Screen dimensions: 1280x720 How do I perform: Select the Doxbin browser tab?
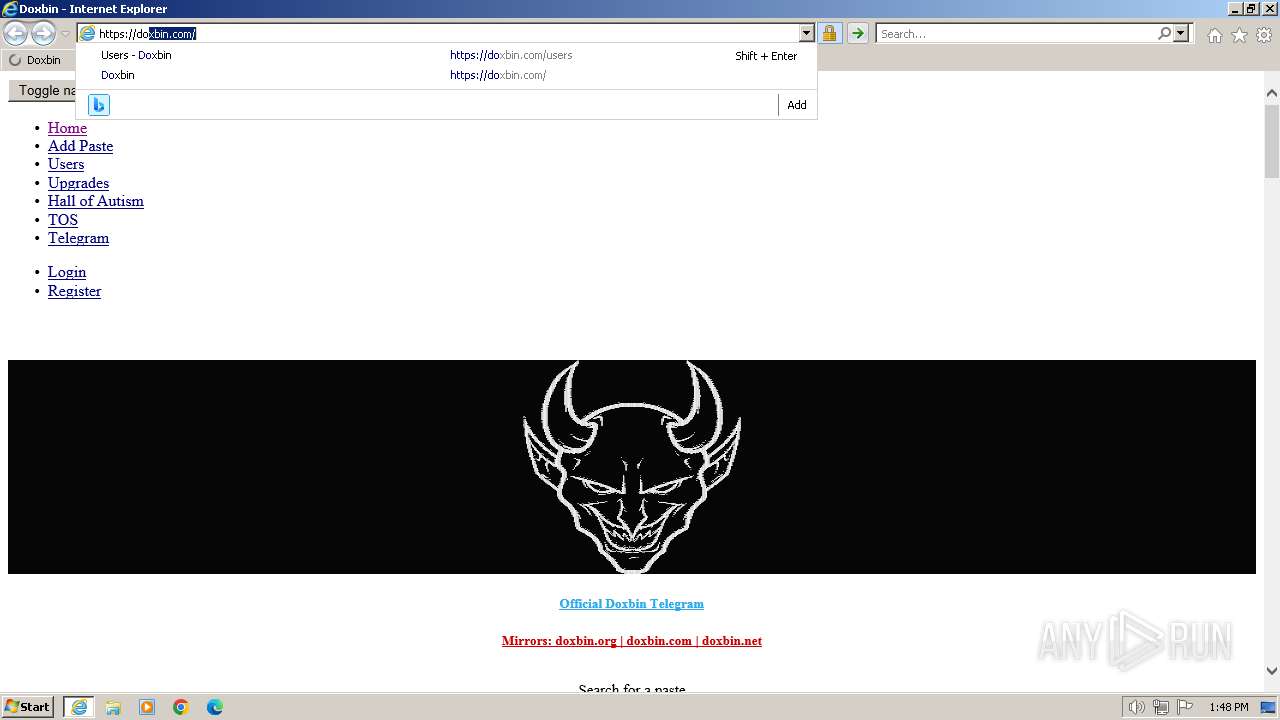[x=38, y=60]
